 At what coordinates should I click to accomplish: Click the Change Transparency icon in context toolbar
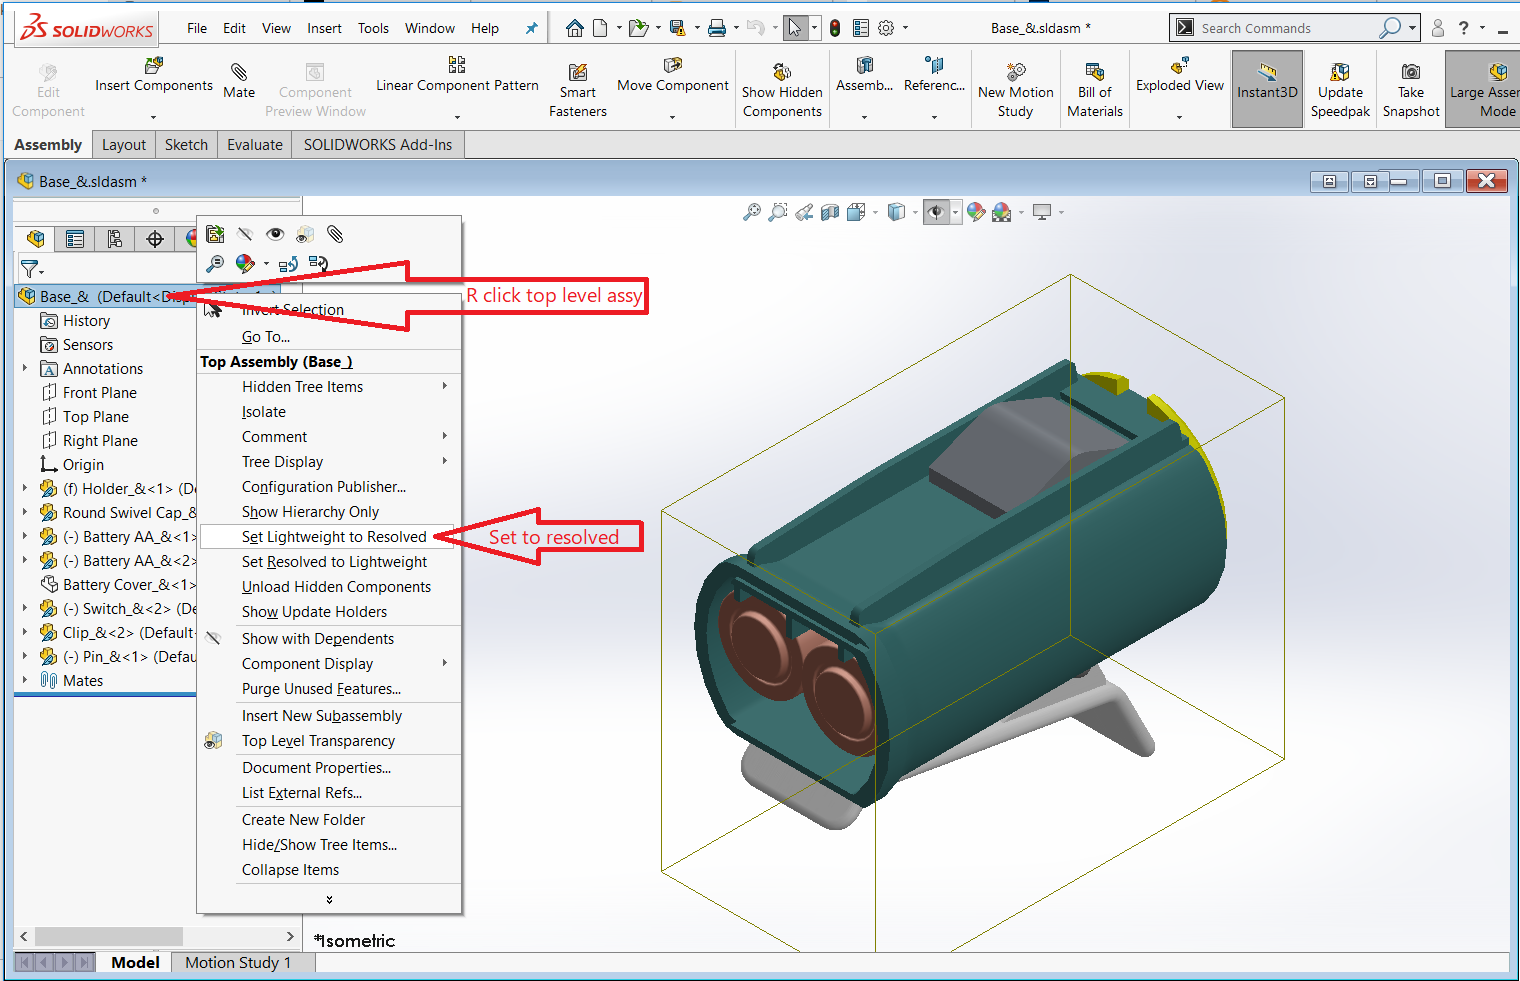point(305,234)
